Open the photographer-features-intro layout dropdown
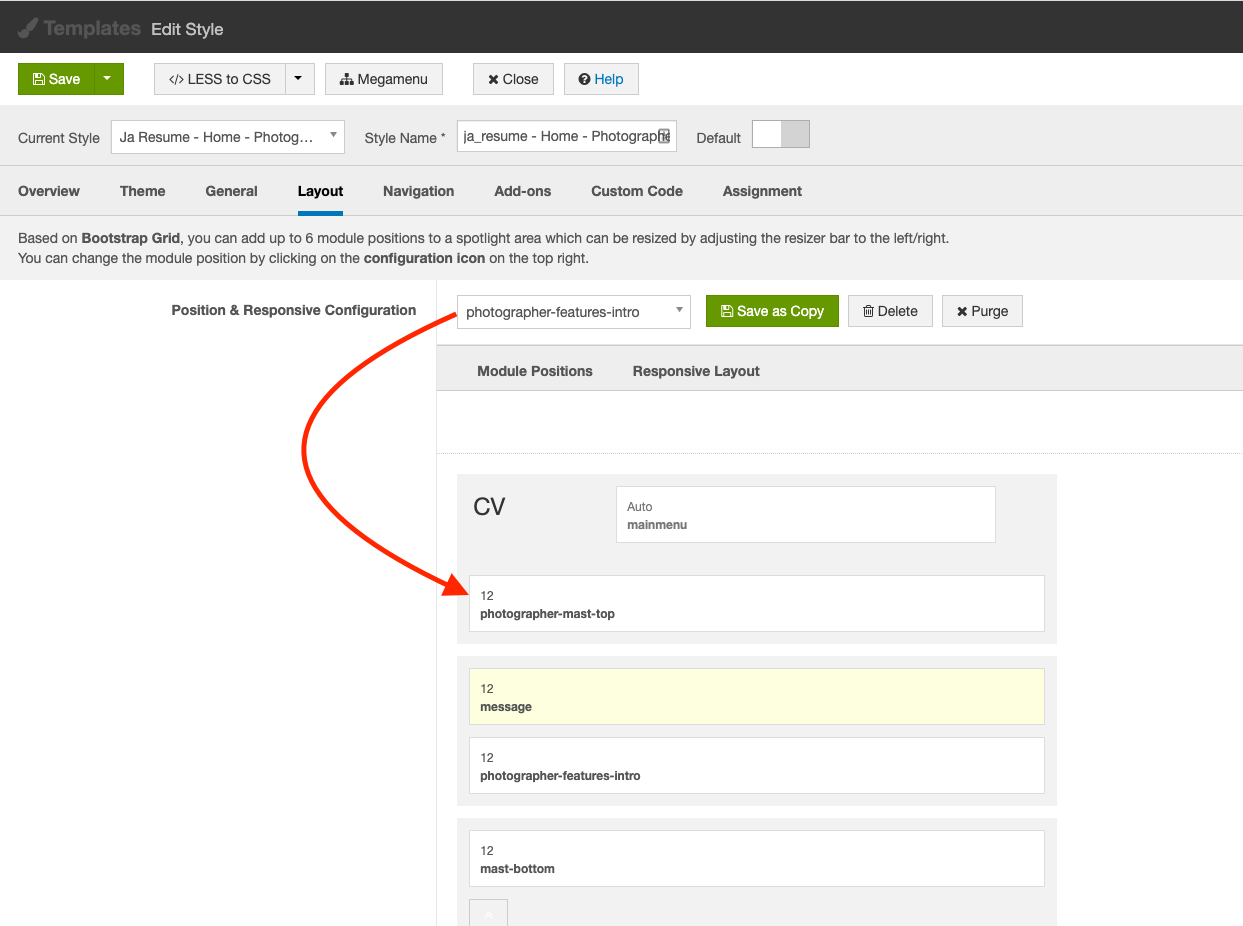The height and width of the screenshot is (926, 1243). (573, 311)
